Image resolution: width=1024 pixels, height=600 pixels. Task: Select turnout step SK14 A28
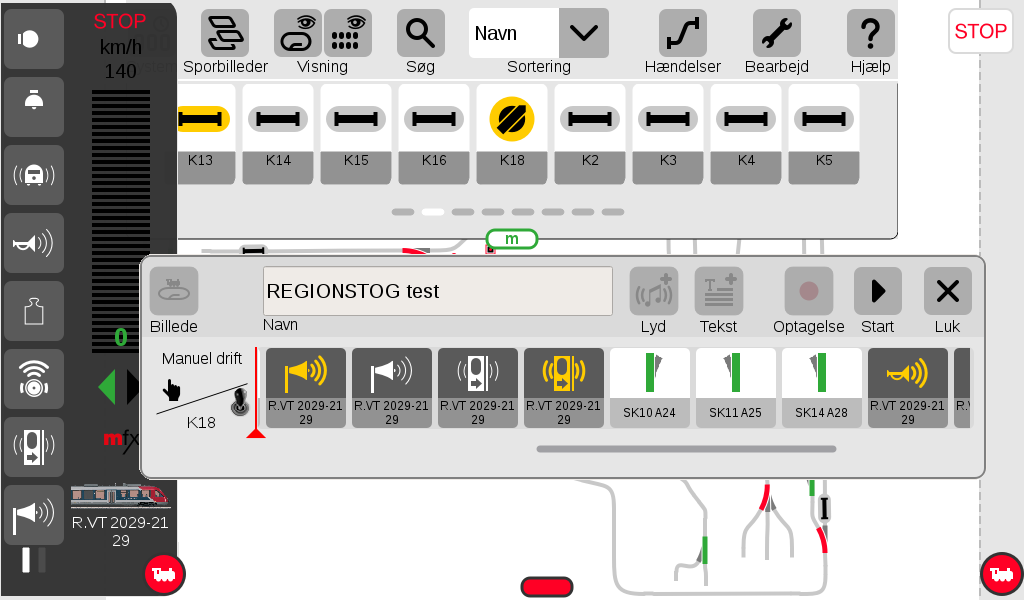822,388
